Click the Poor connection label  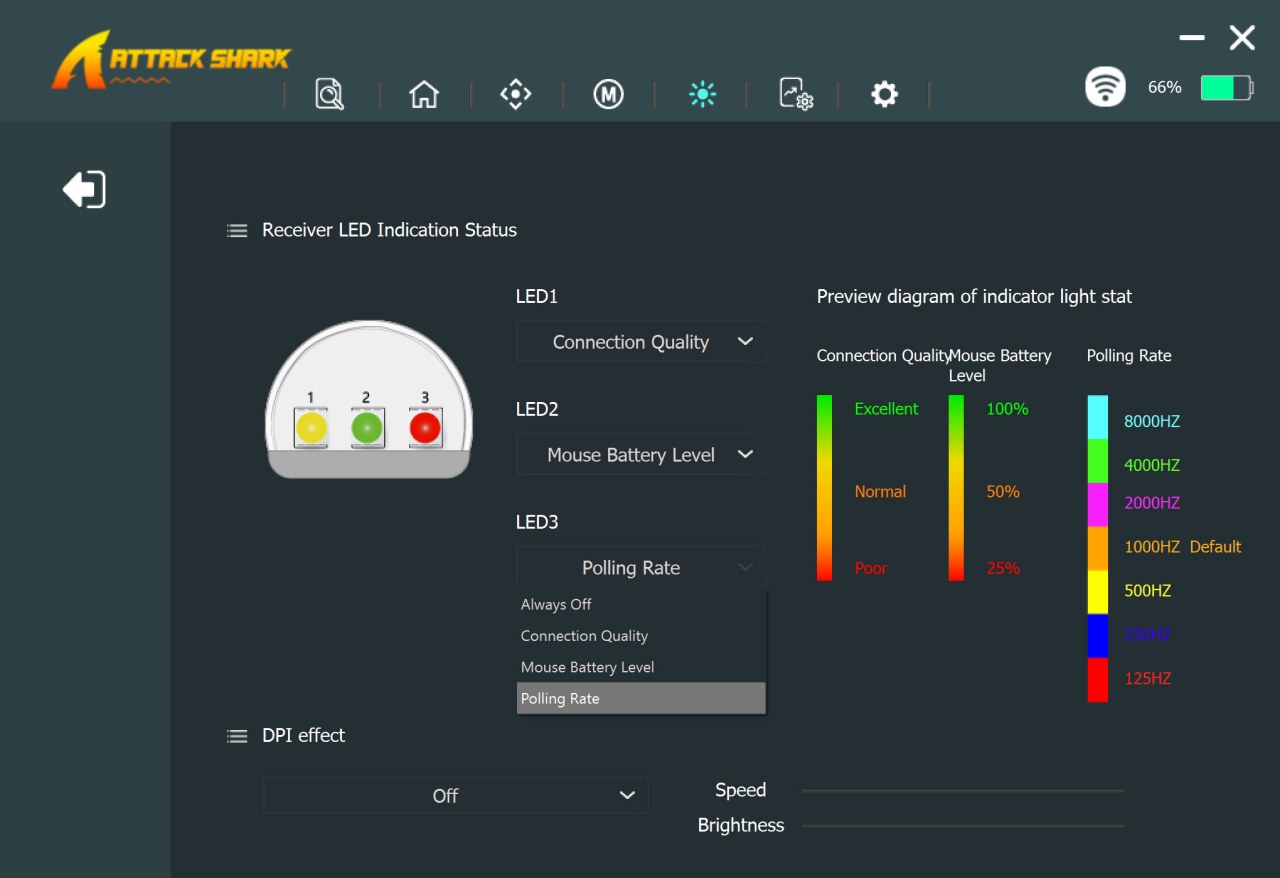871,568
